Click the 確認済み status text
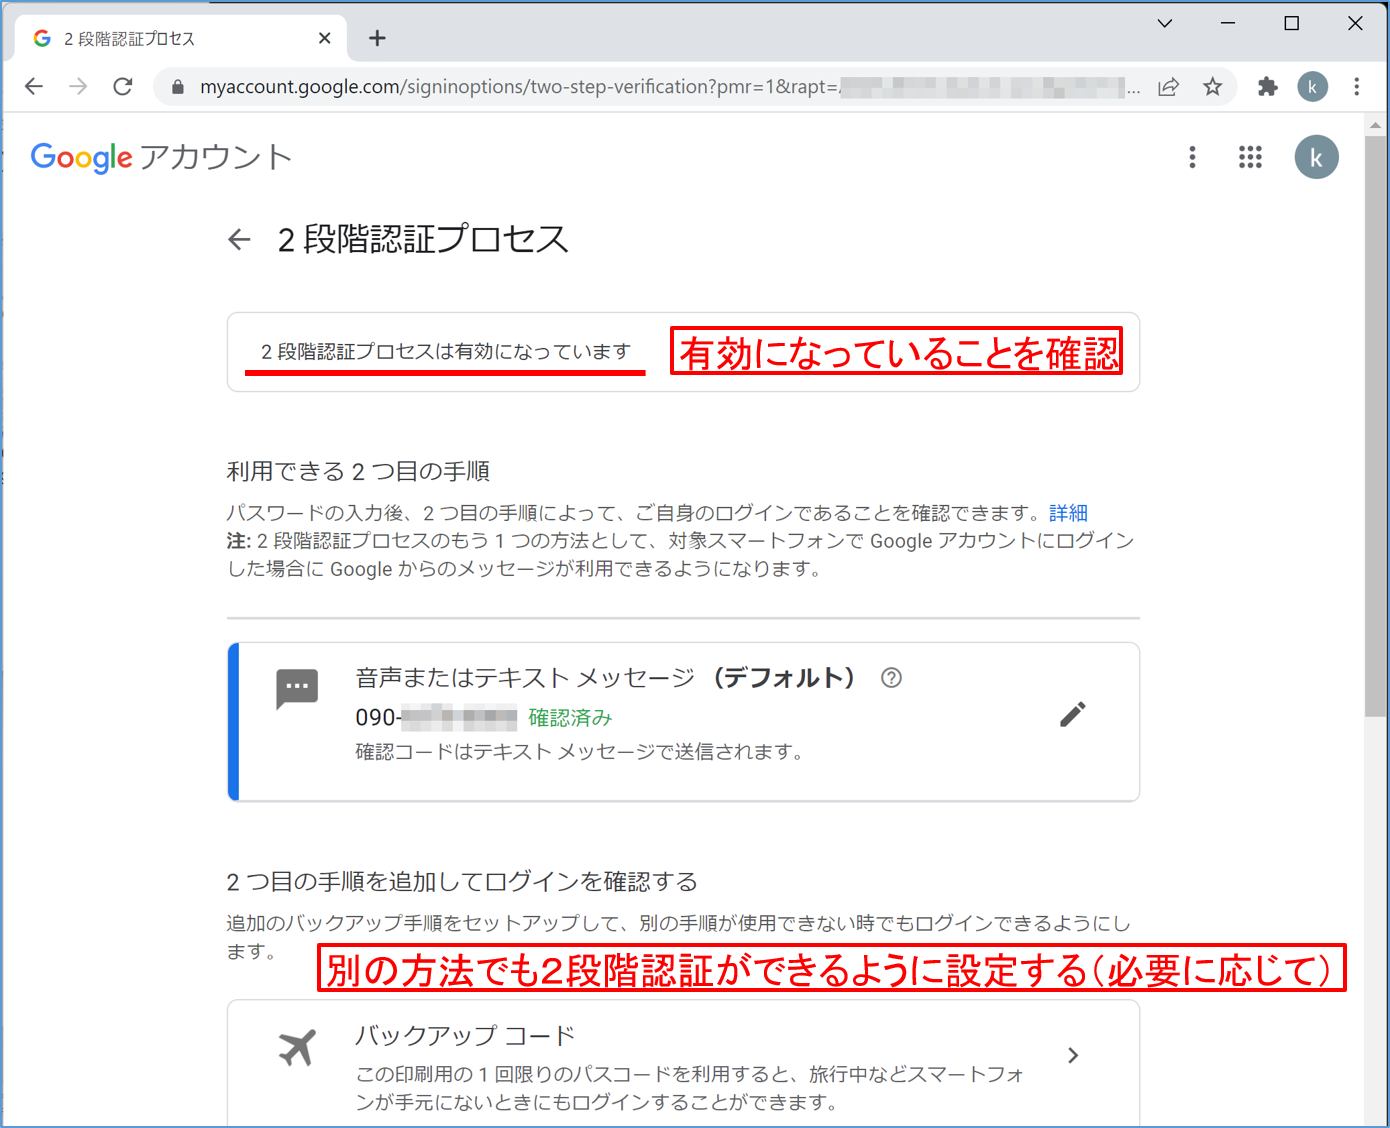Image resolution: width=1390 pixels, height=1128 pixels. pos(570,718)
